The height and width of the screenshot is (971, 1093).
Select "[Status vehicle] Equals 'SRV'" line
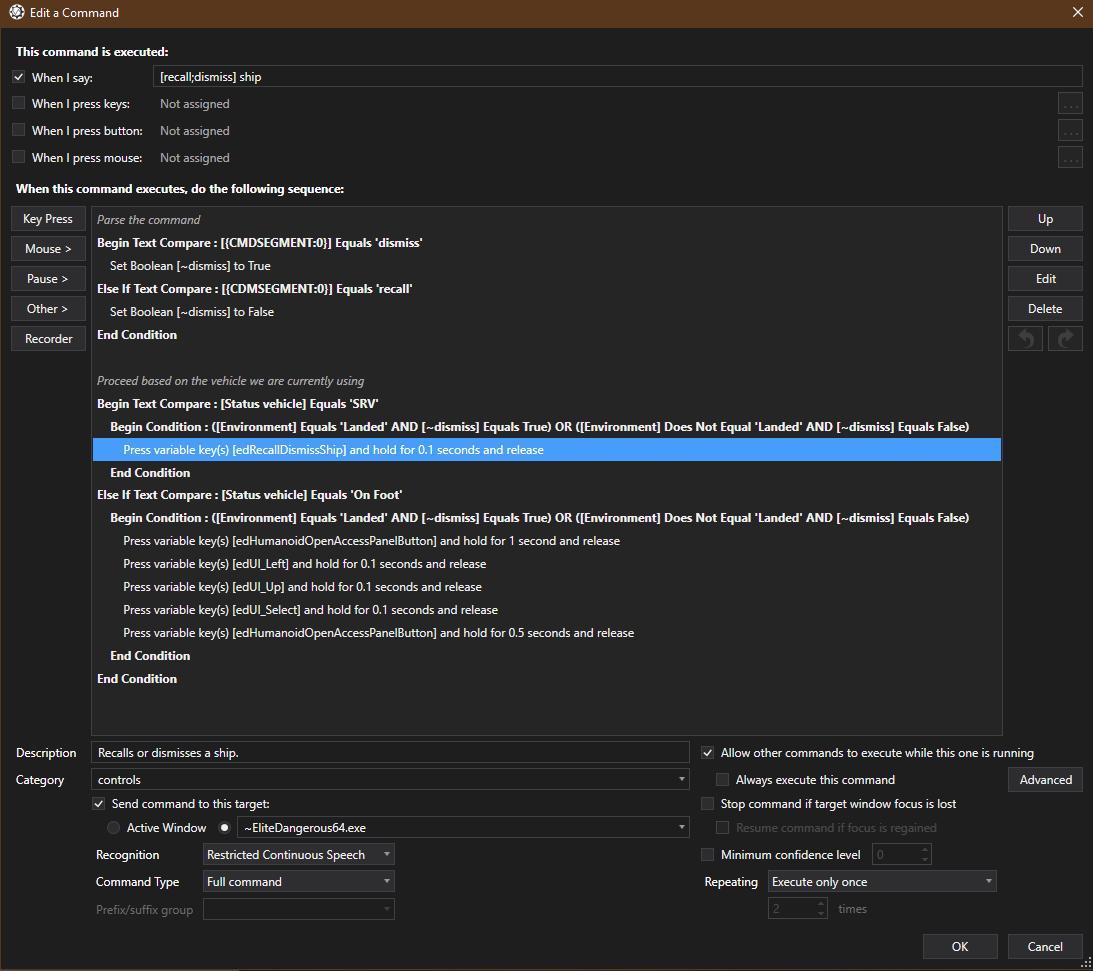(546, 404)
